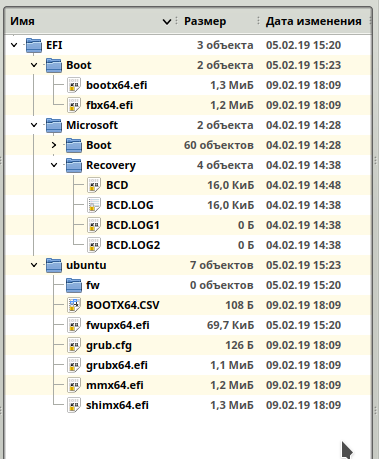The width and height of the screenshot is (379, 459).
Task: Click the '4 объекта' size of Recovery
Action: [225, 165]
